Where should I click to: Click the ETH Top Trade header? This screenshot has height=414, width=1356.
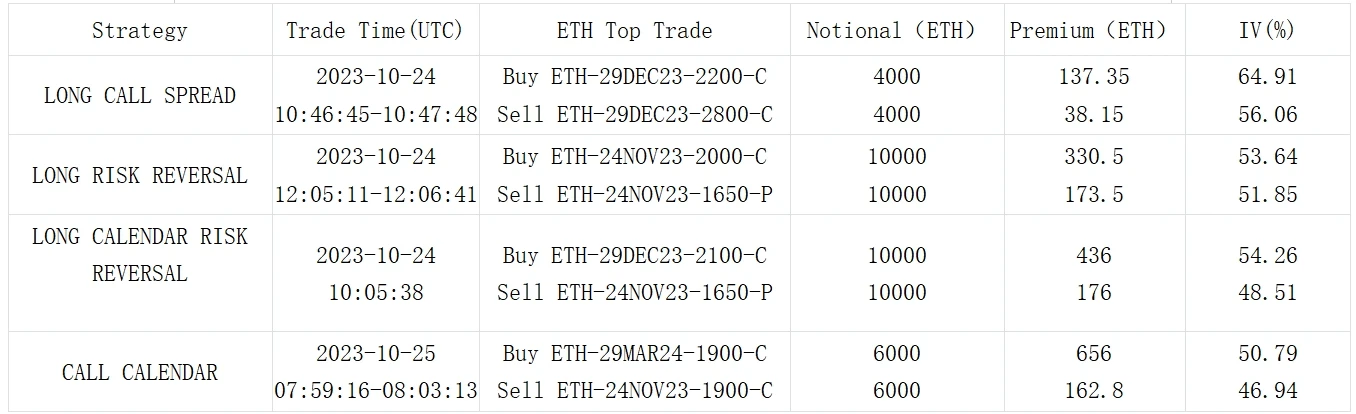pyautogui.click(x=635, y=31)
